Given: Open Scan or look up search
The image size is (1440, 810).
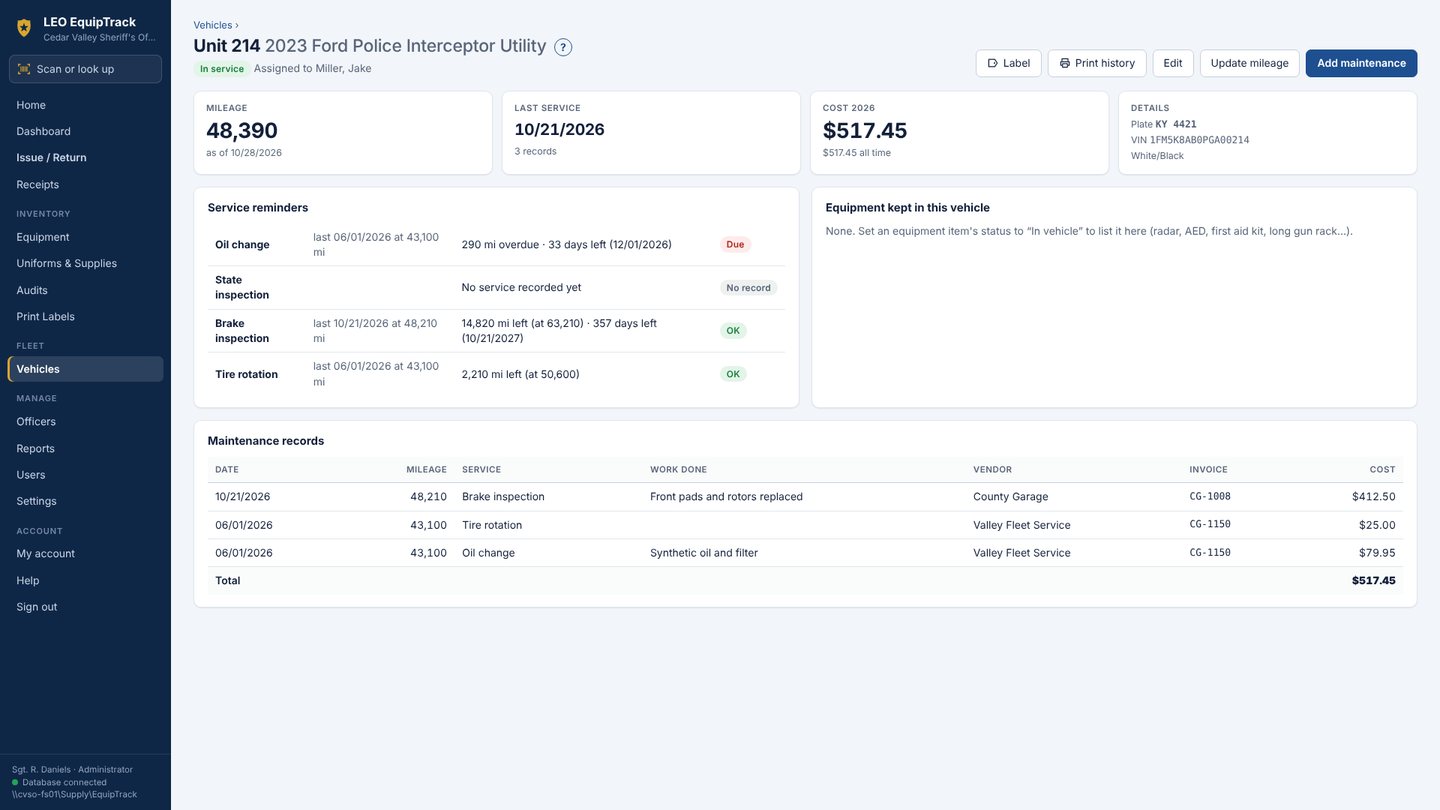Looking at the screenshot, I should (x=85, y=69).
